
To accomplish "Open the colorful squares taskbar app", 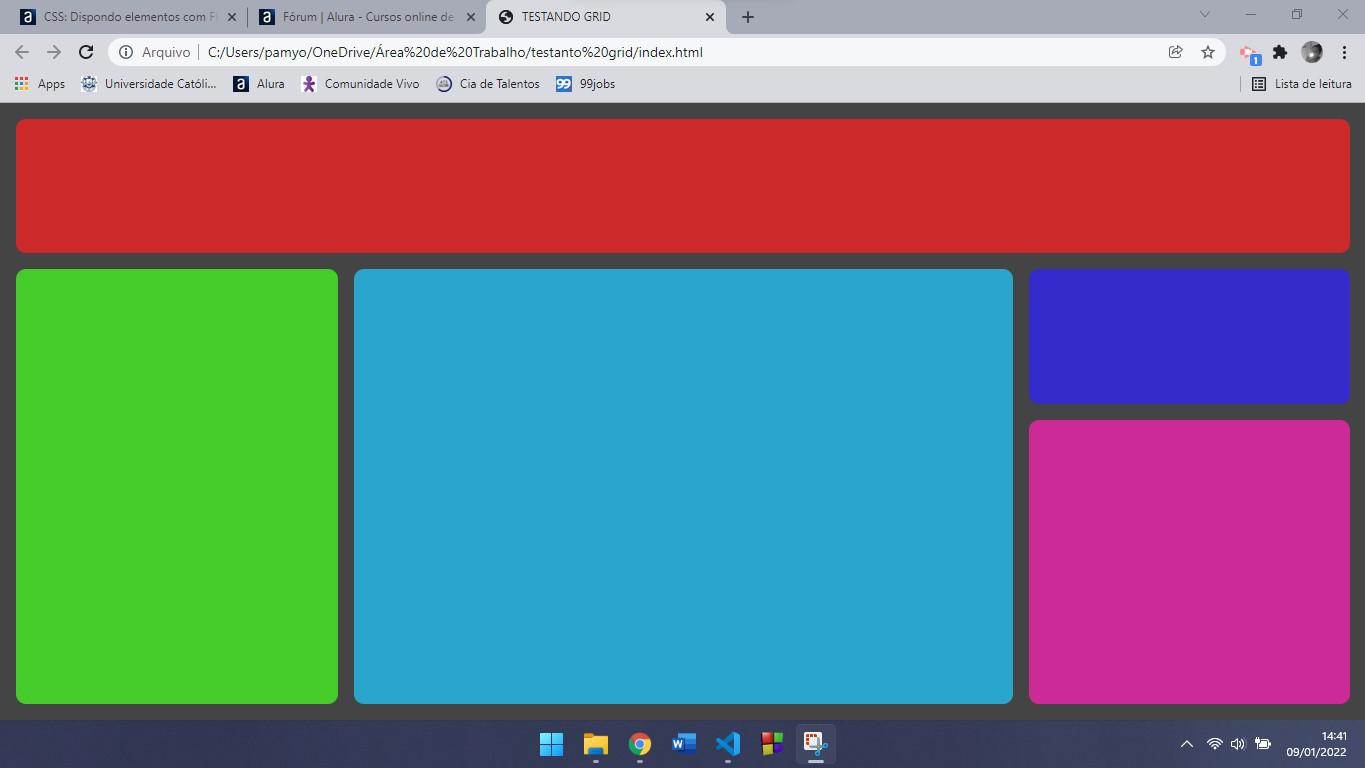I will coord(772,744).
